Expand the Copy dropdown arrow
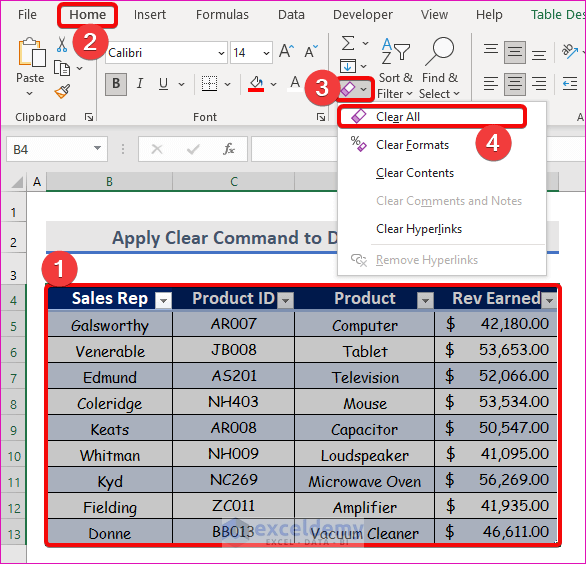The width and height of the screenshot is (586, 564). tap(79, 68)
